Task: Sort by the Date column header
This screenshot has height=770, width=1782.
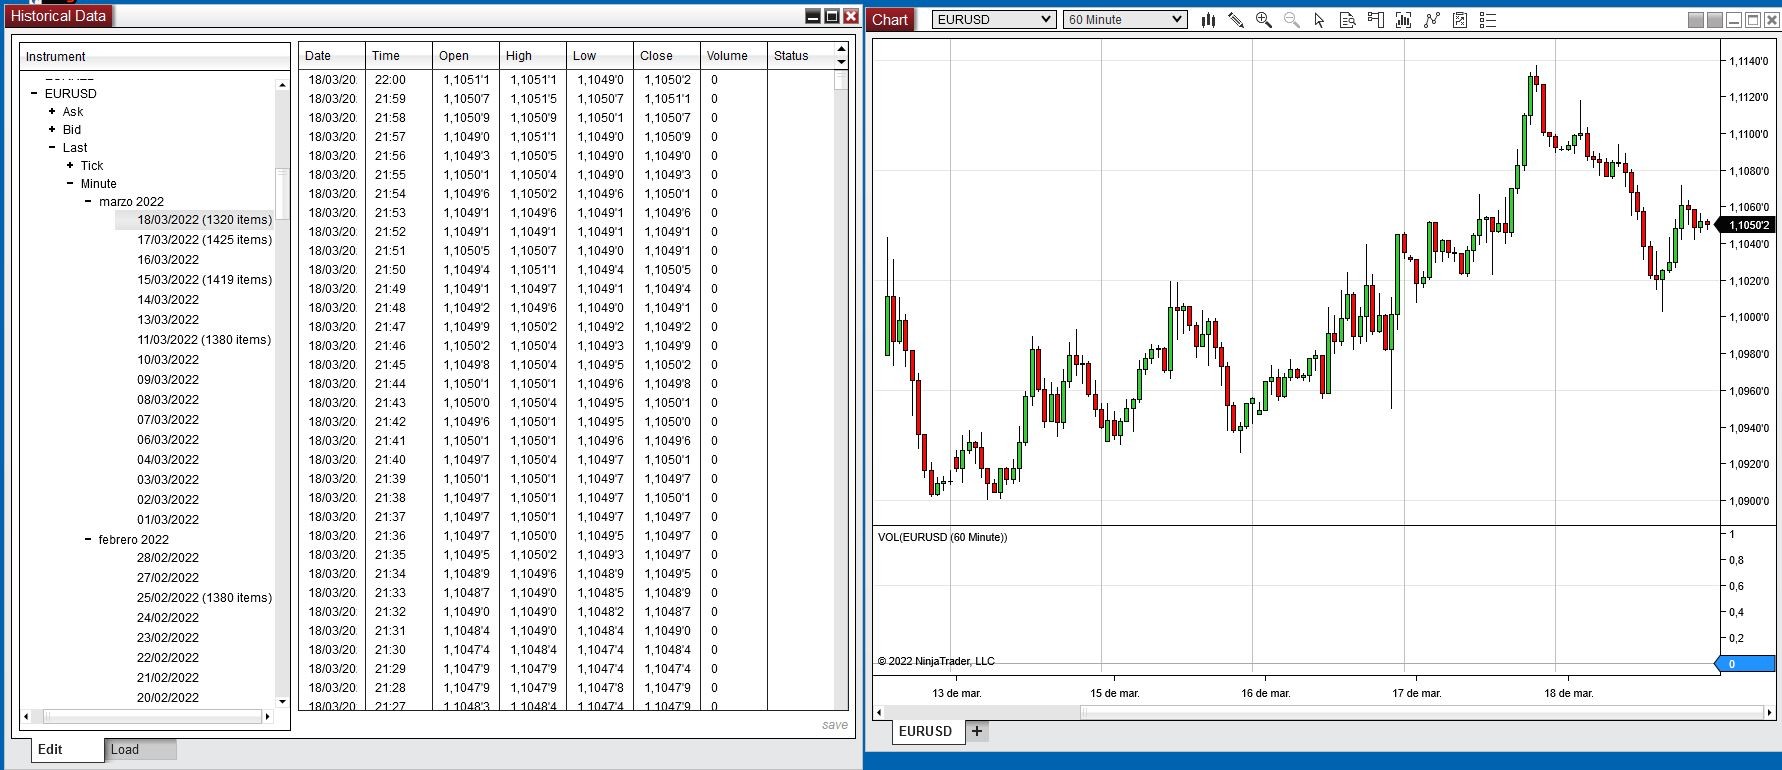Action: click(x=332, y=56)
